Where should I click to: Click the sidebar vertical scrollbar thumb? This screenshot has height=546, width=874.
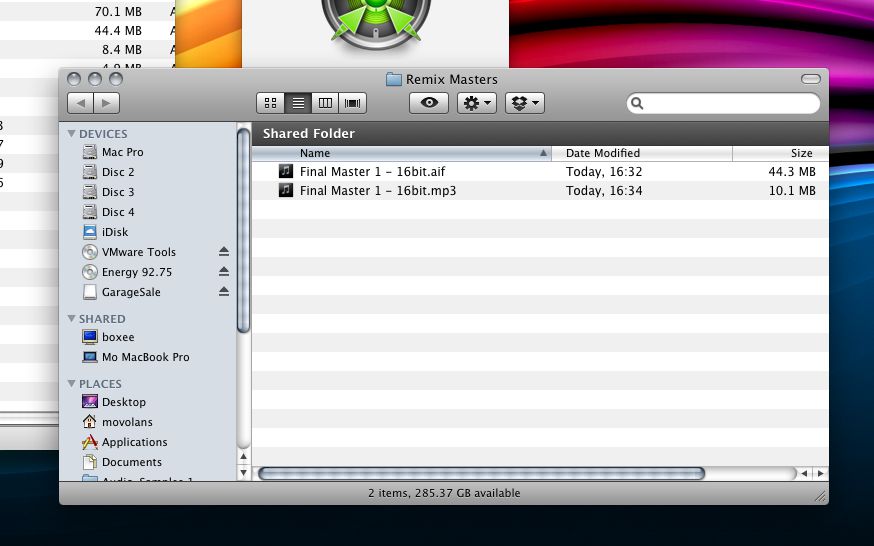click(x=244, y=230)
